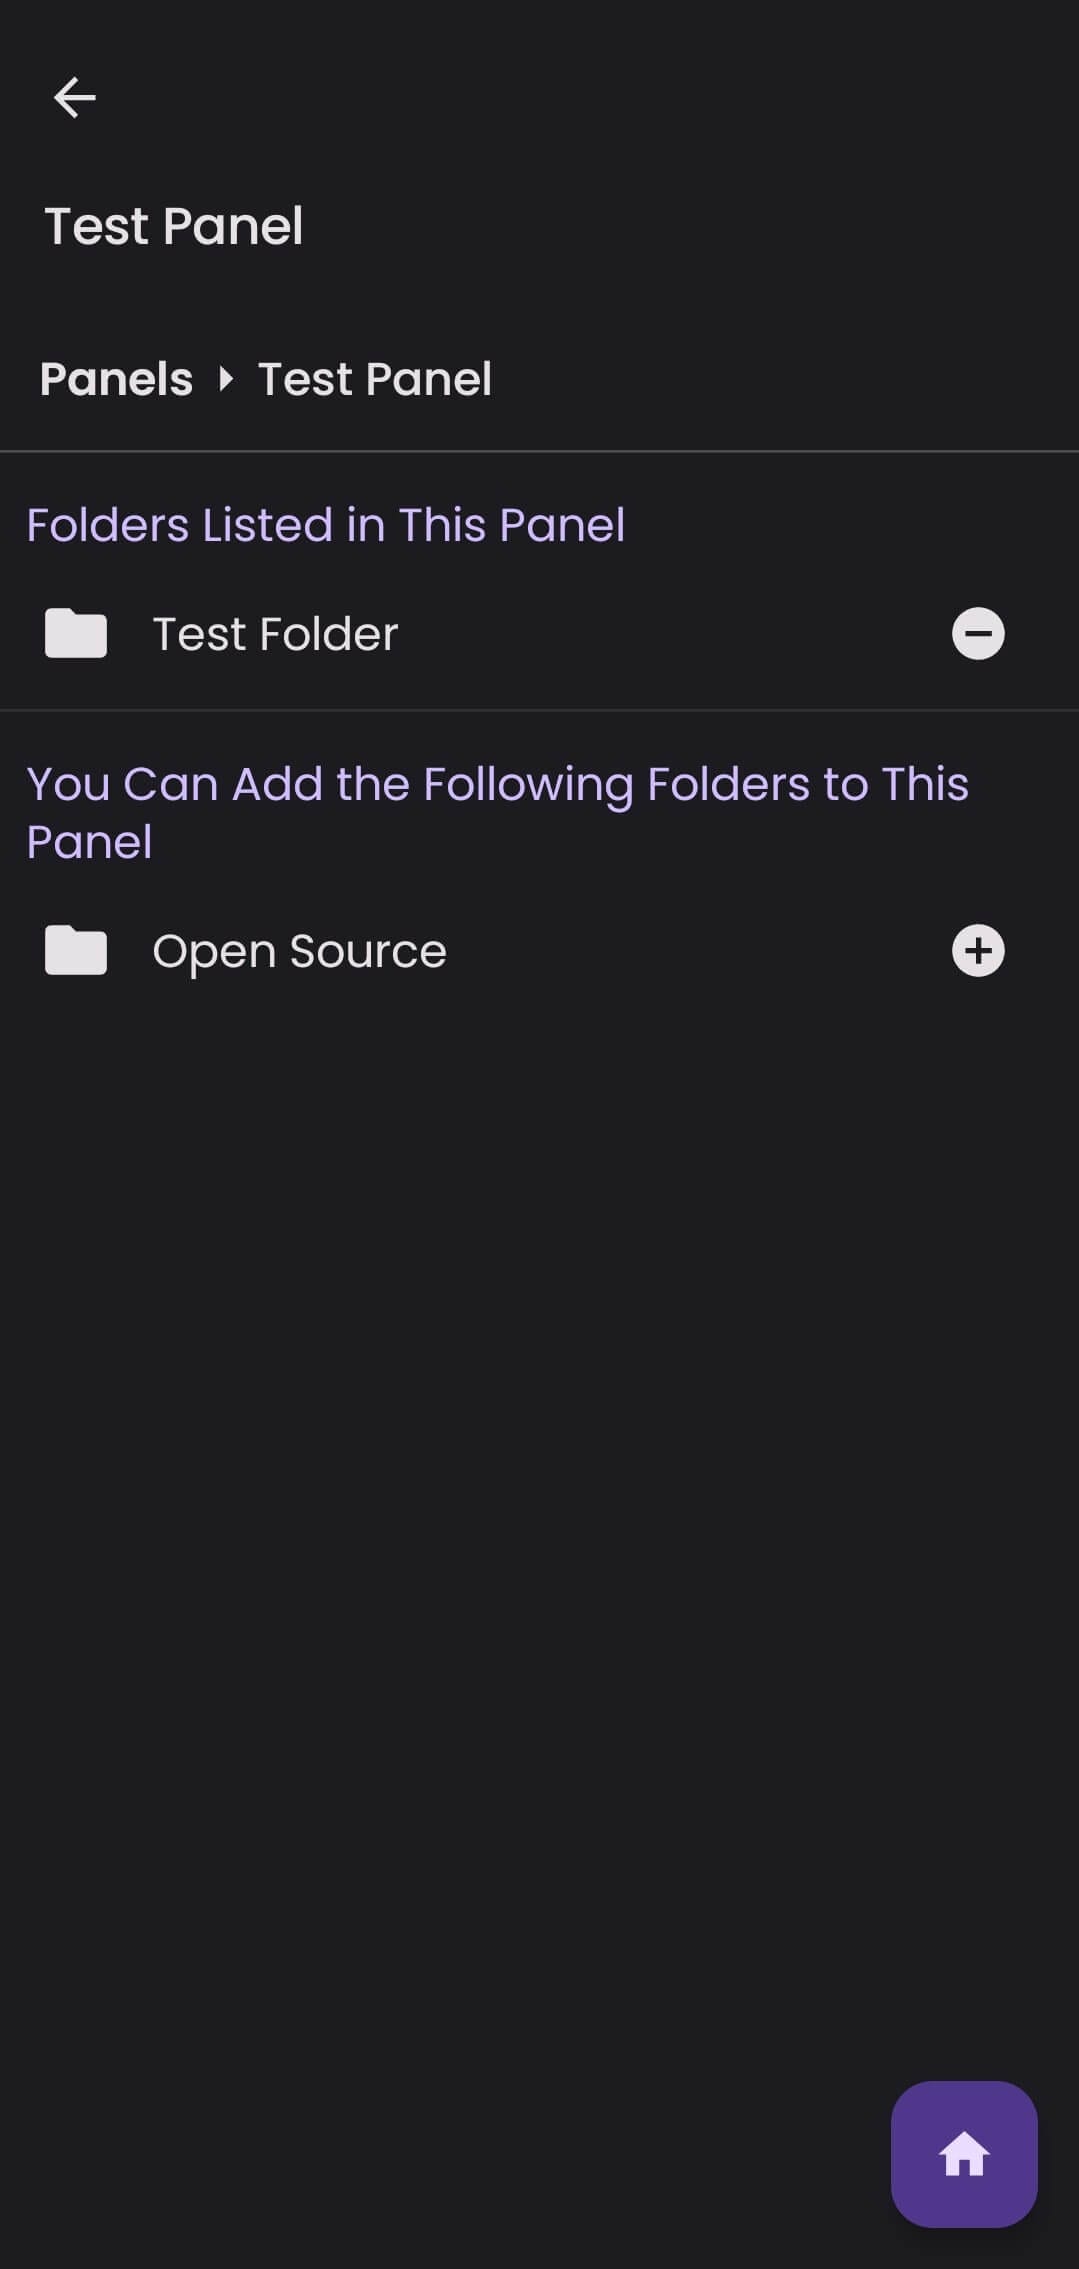
Task: Click blank space right of the breadcrumb
Action: tap(780, 379)
